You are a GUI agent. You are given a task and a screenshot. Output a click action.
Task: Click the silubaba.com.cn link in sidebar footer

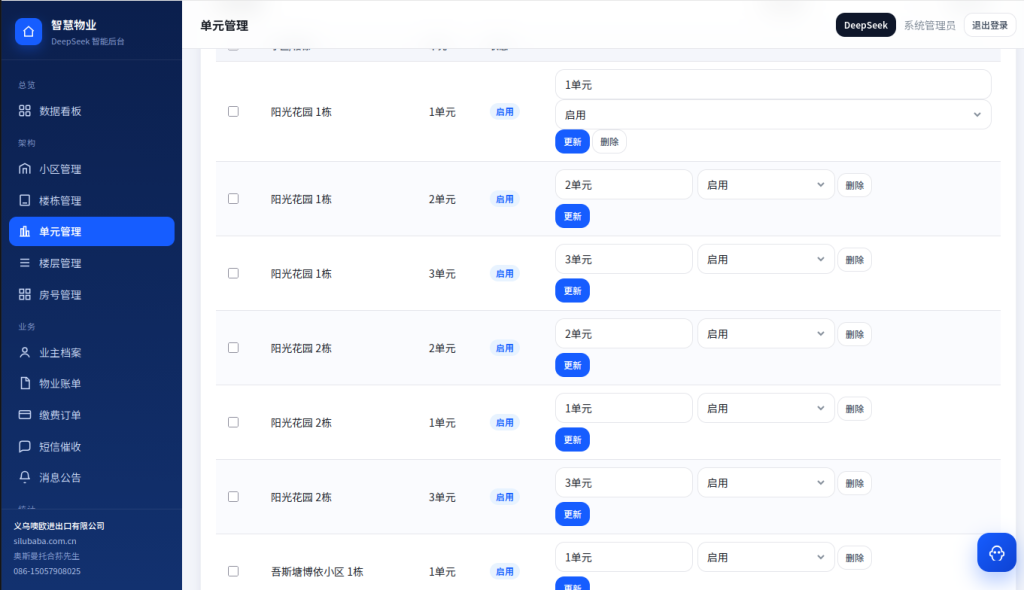pyautogui.click(x=45, y=541)
